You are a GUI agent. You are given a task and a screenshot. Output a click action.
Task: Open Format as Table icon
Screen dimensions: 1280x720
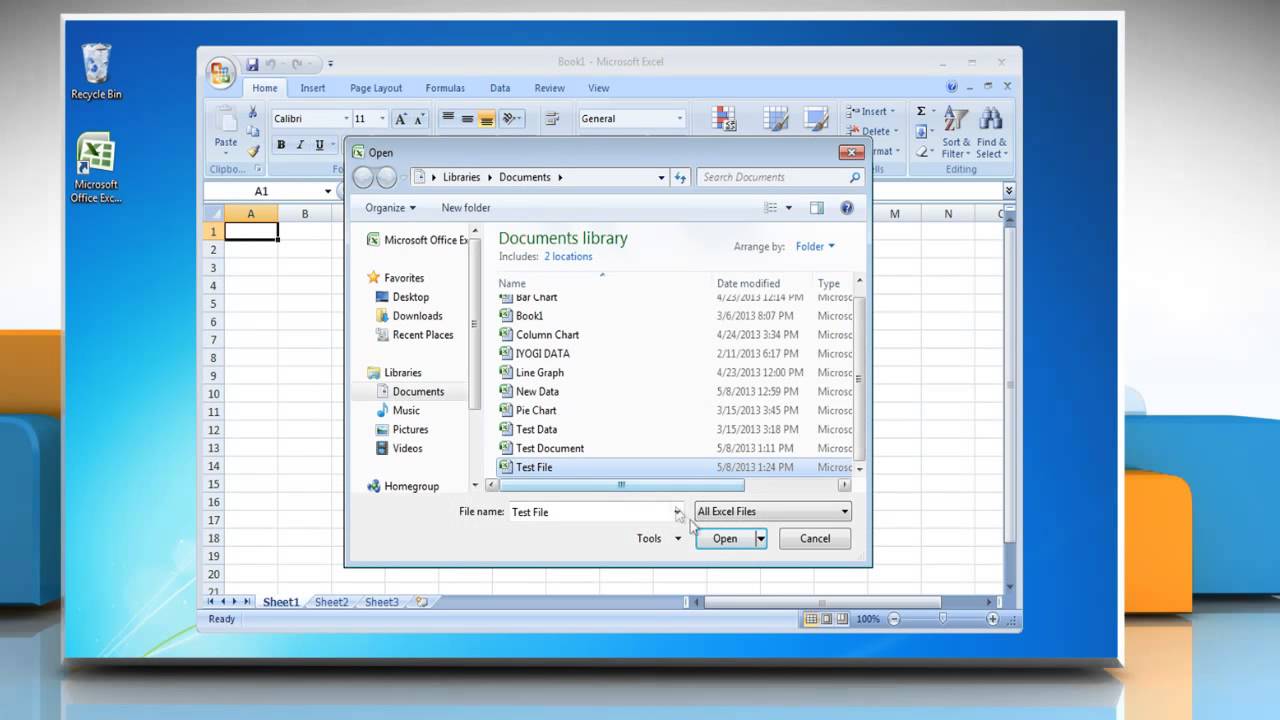(x=776, y=119)
